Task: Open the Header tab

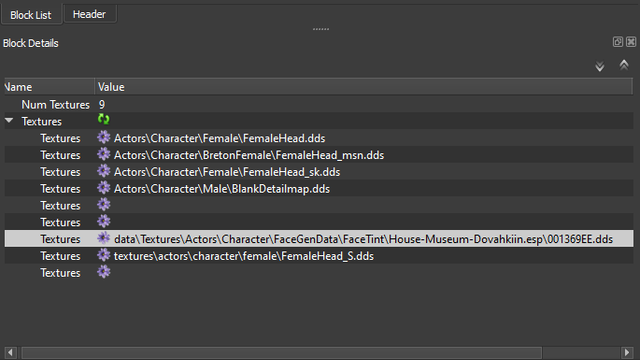Action: coord(89,14)
